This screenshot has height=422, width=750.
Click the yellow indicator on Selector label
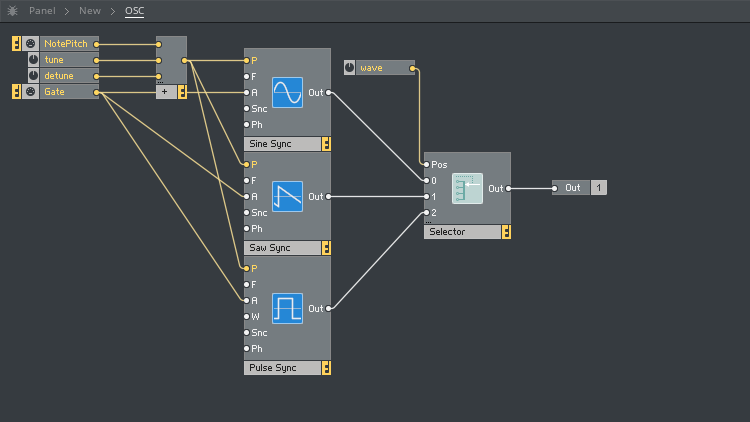click(506, 232)
